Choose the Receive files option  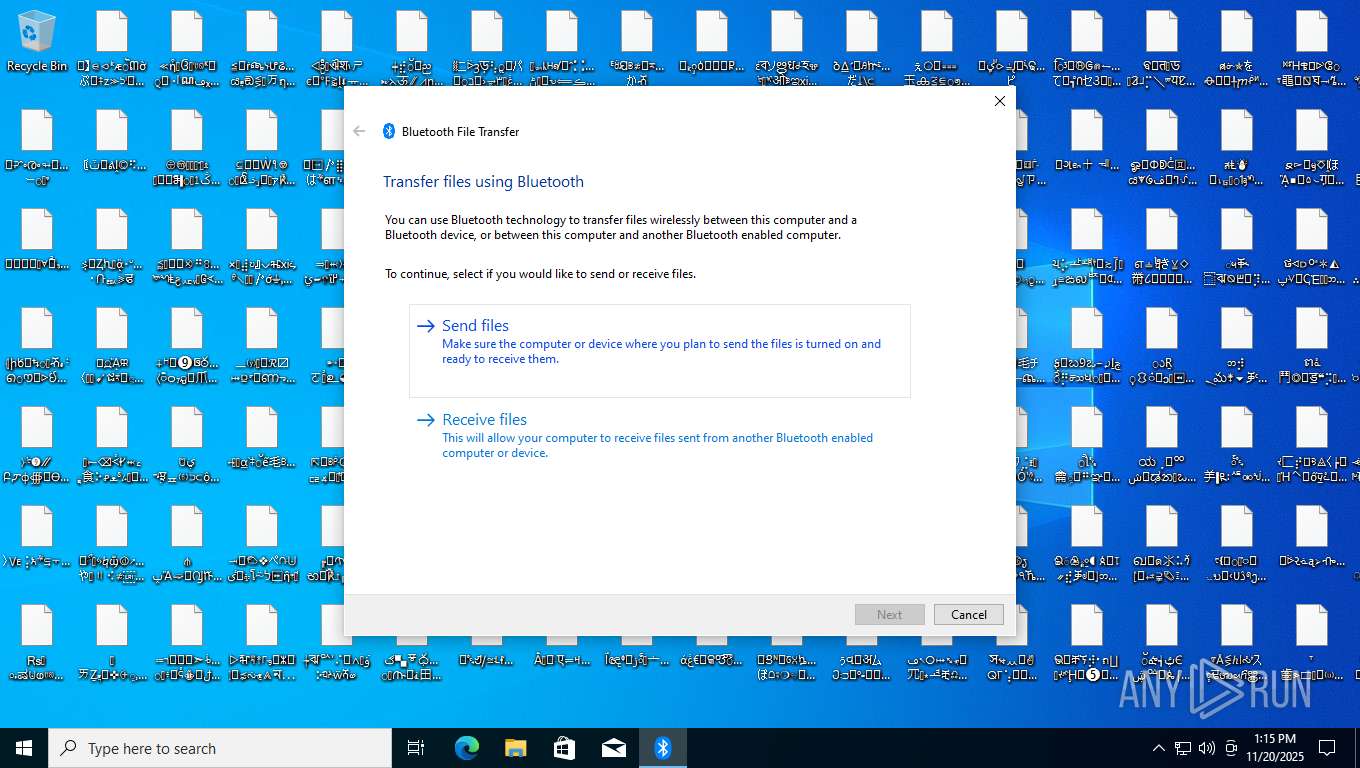pyautogui.click(x=660, y=437)
